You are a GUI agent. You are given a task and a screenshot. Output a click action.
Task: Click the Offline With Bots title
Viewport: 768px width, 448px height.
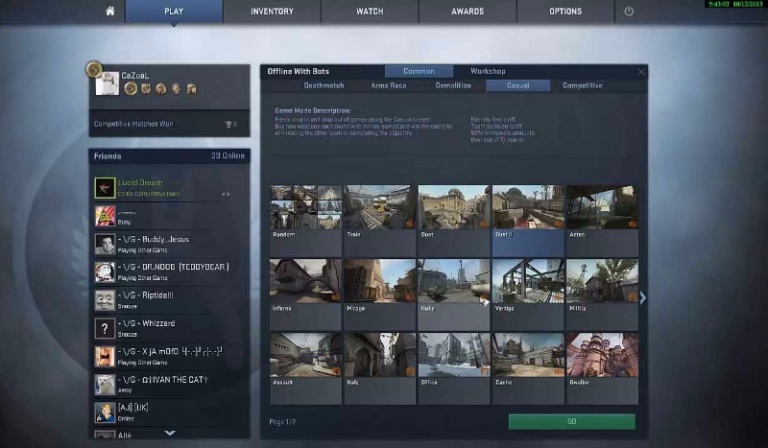point(298,71)
